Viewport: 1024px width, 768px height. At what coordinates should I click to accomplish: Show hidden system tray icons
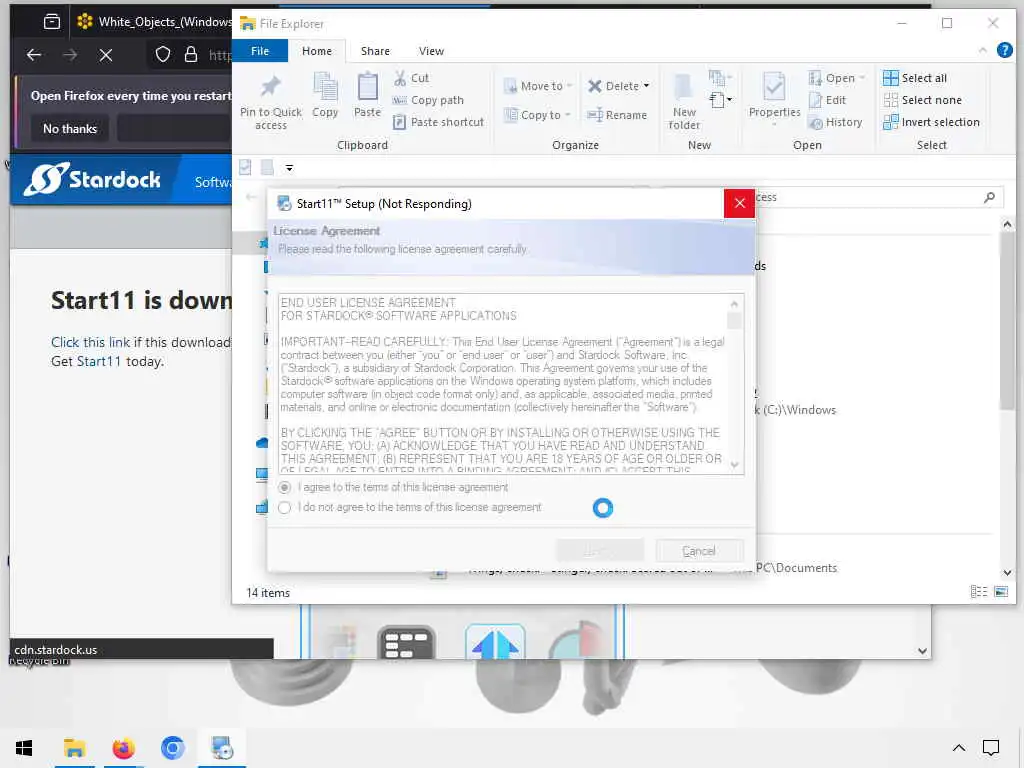[x=959, y=748]
